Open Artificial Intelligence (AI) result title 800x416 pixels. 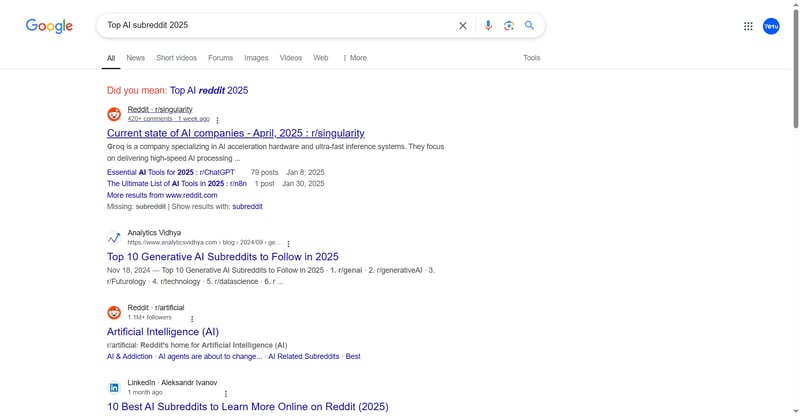[163, 332]
